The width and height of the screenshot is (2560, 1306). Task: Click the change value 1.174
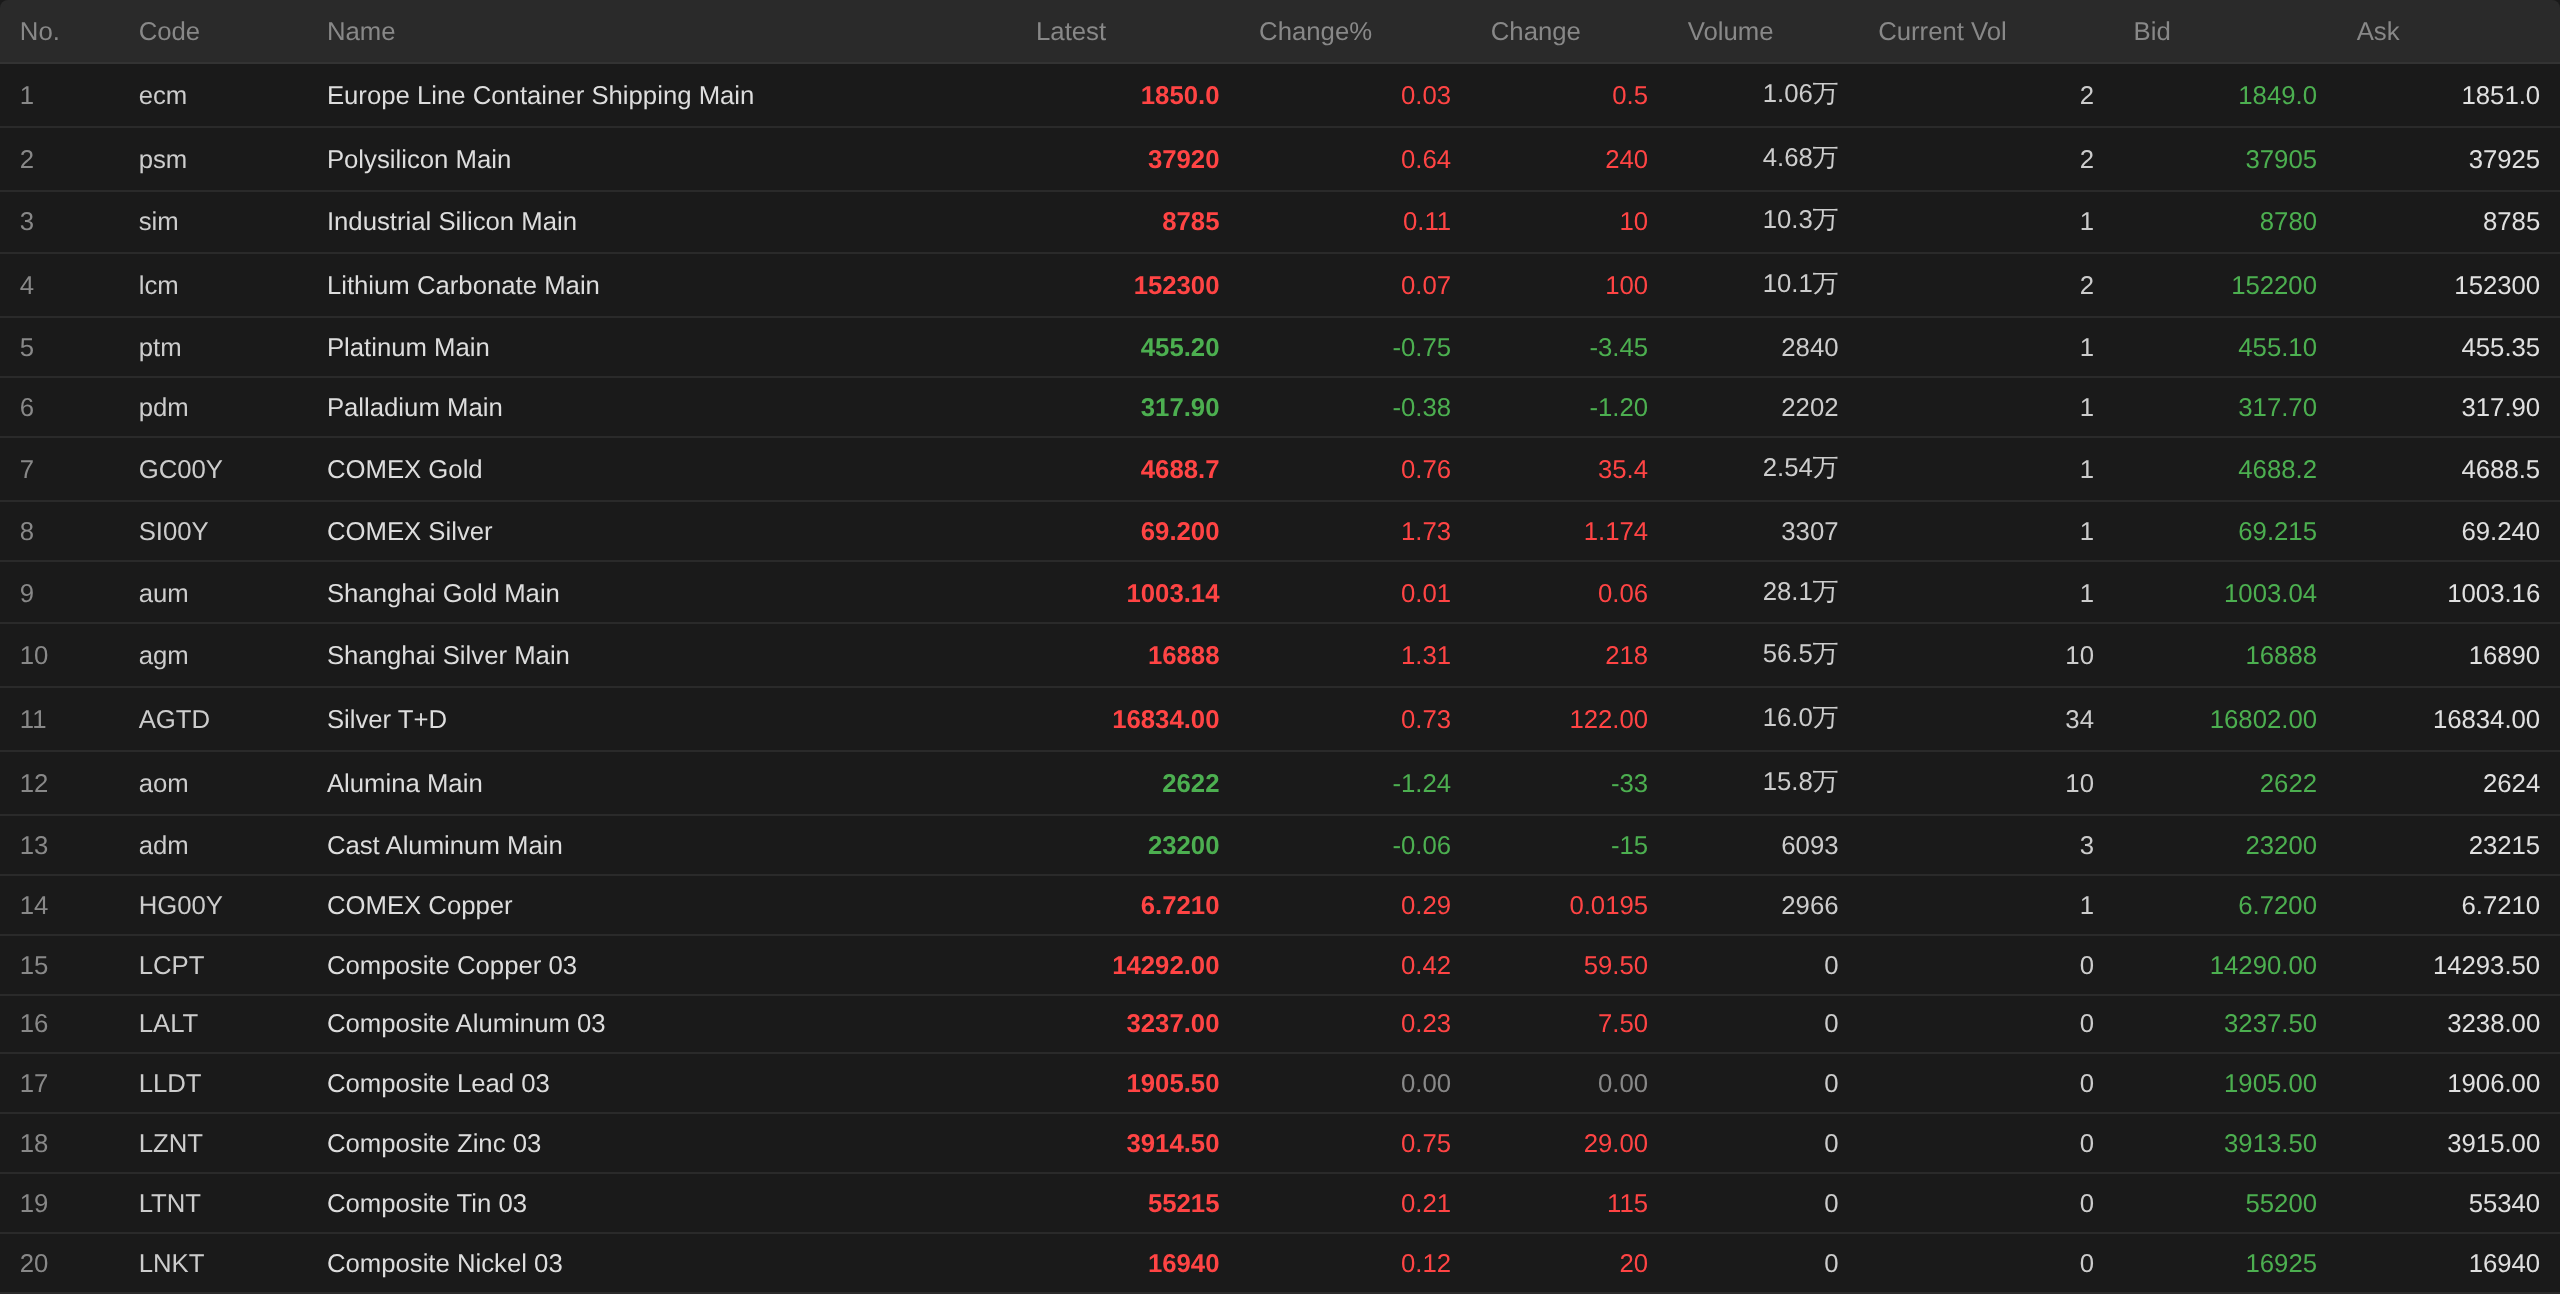pyautogui.click(x=1616, y=532)
